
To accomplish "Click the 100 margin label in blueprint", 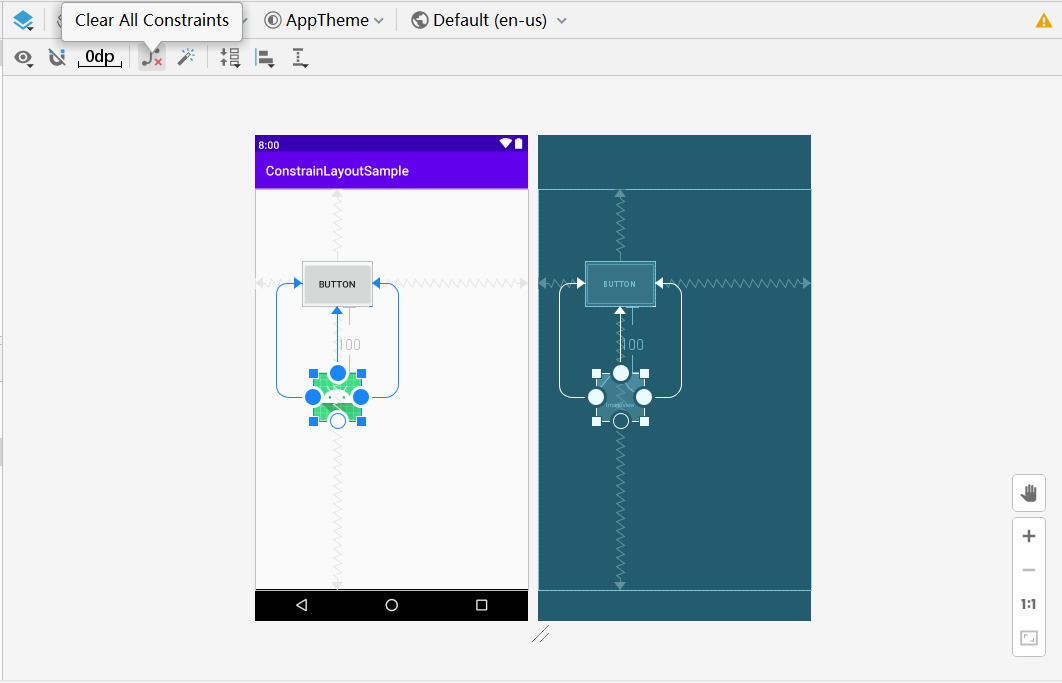I will (632, 344).
